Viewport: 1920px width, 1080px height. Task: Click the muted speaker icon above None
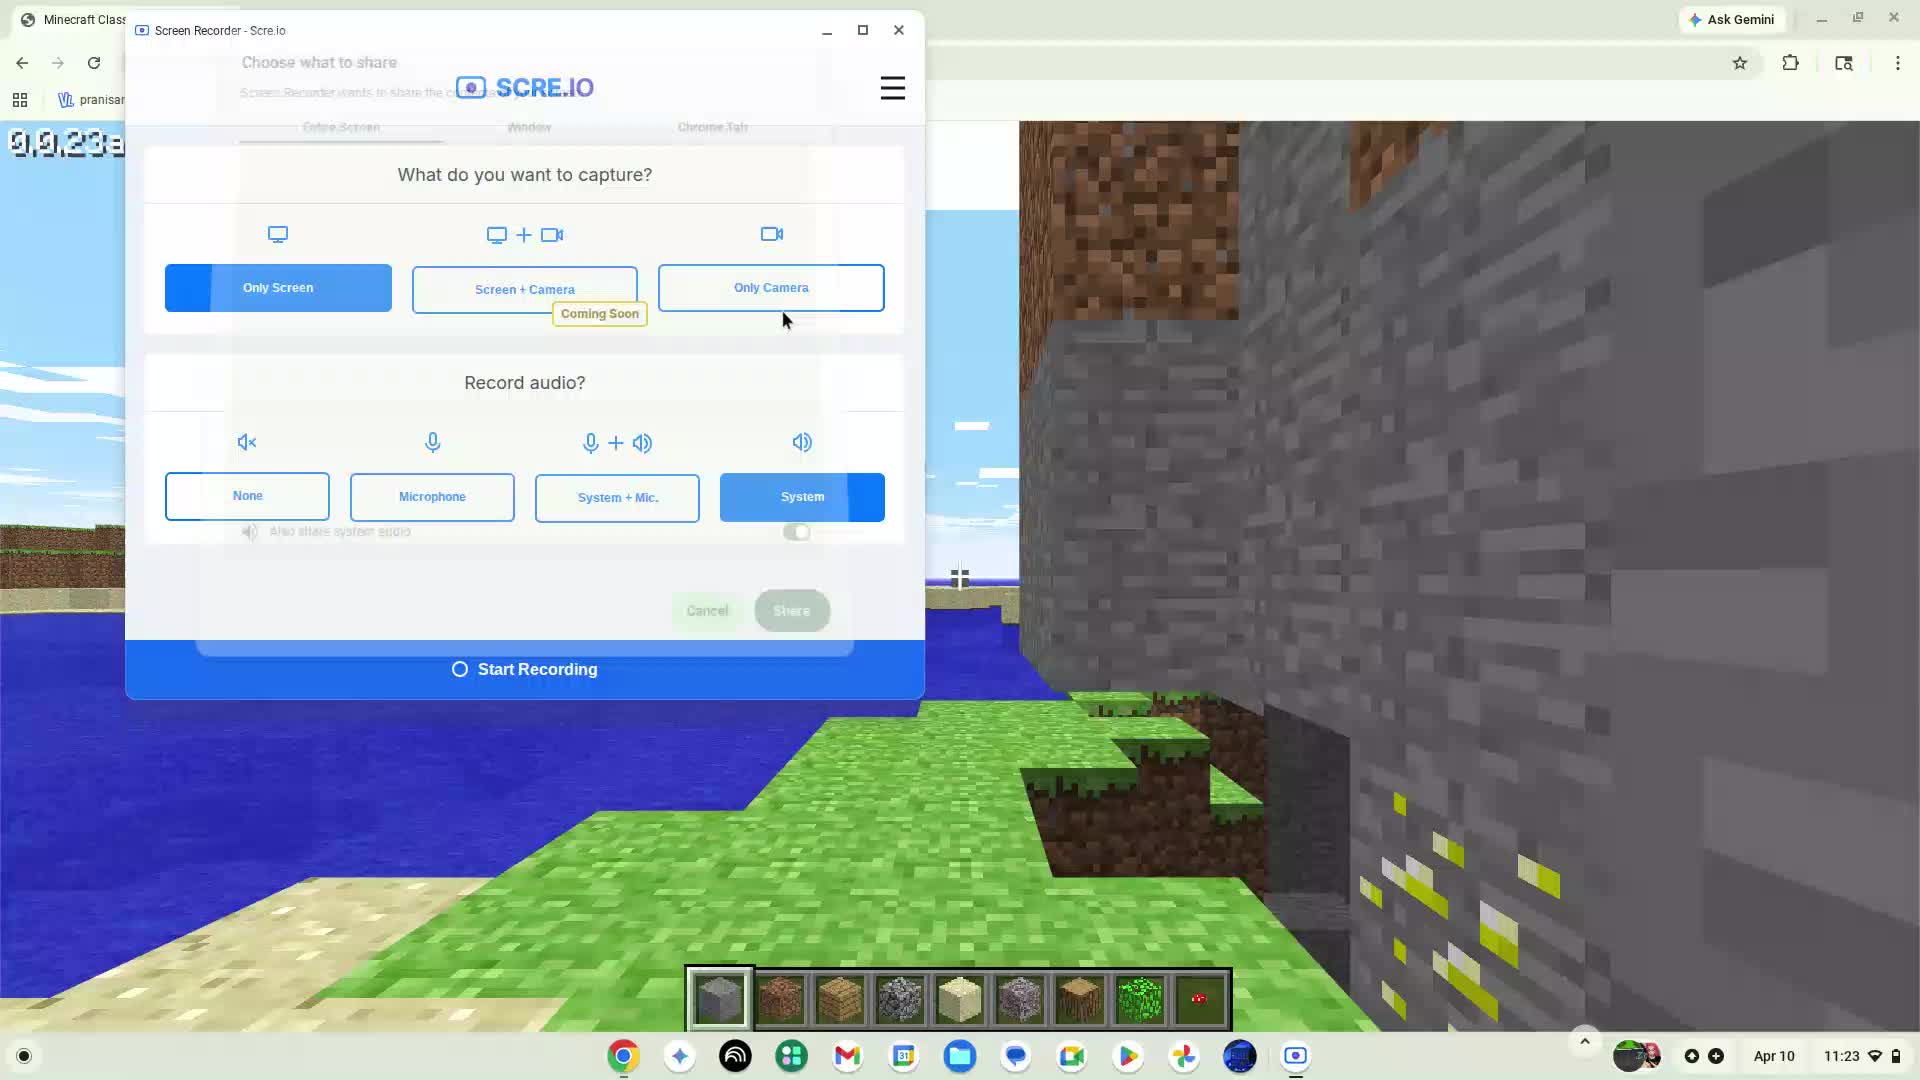pyautogui.click(x=246, y=442)
